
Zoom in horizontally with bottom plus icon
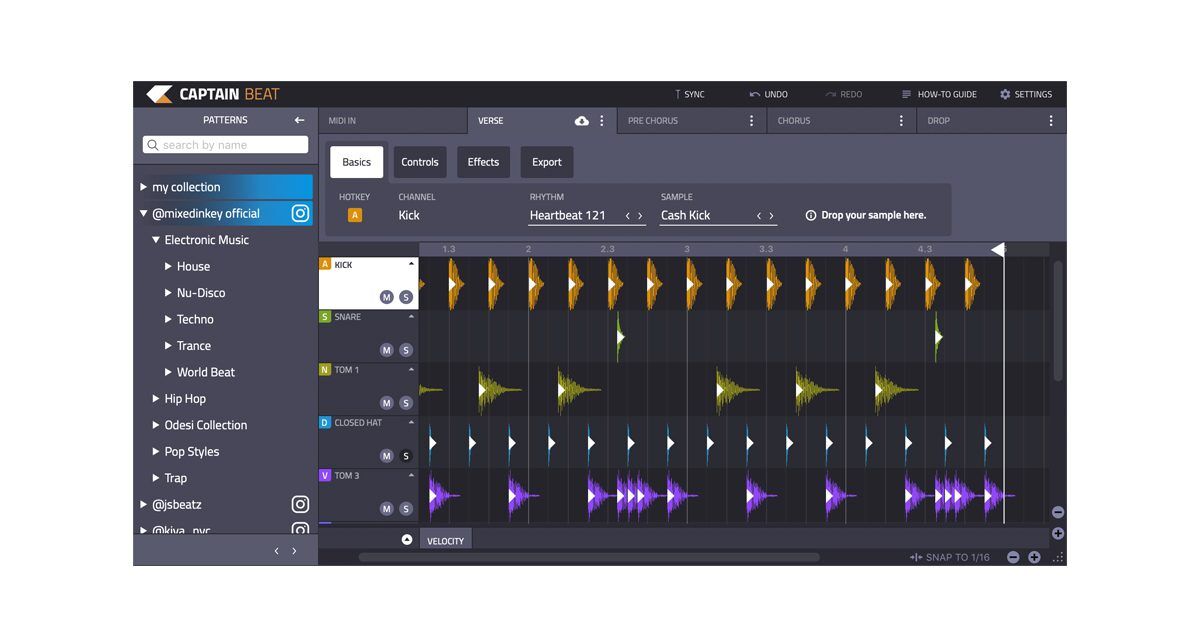1034,557
